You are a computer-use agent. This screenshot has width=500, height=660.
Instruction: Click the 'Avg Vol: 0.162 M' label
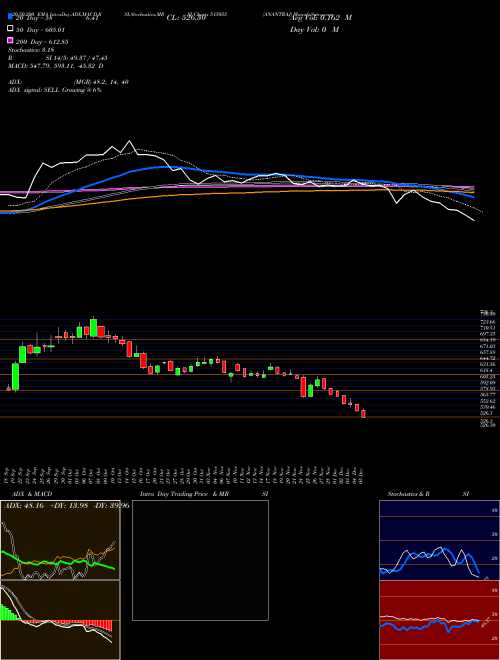(320, 18)
